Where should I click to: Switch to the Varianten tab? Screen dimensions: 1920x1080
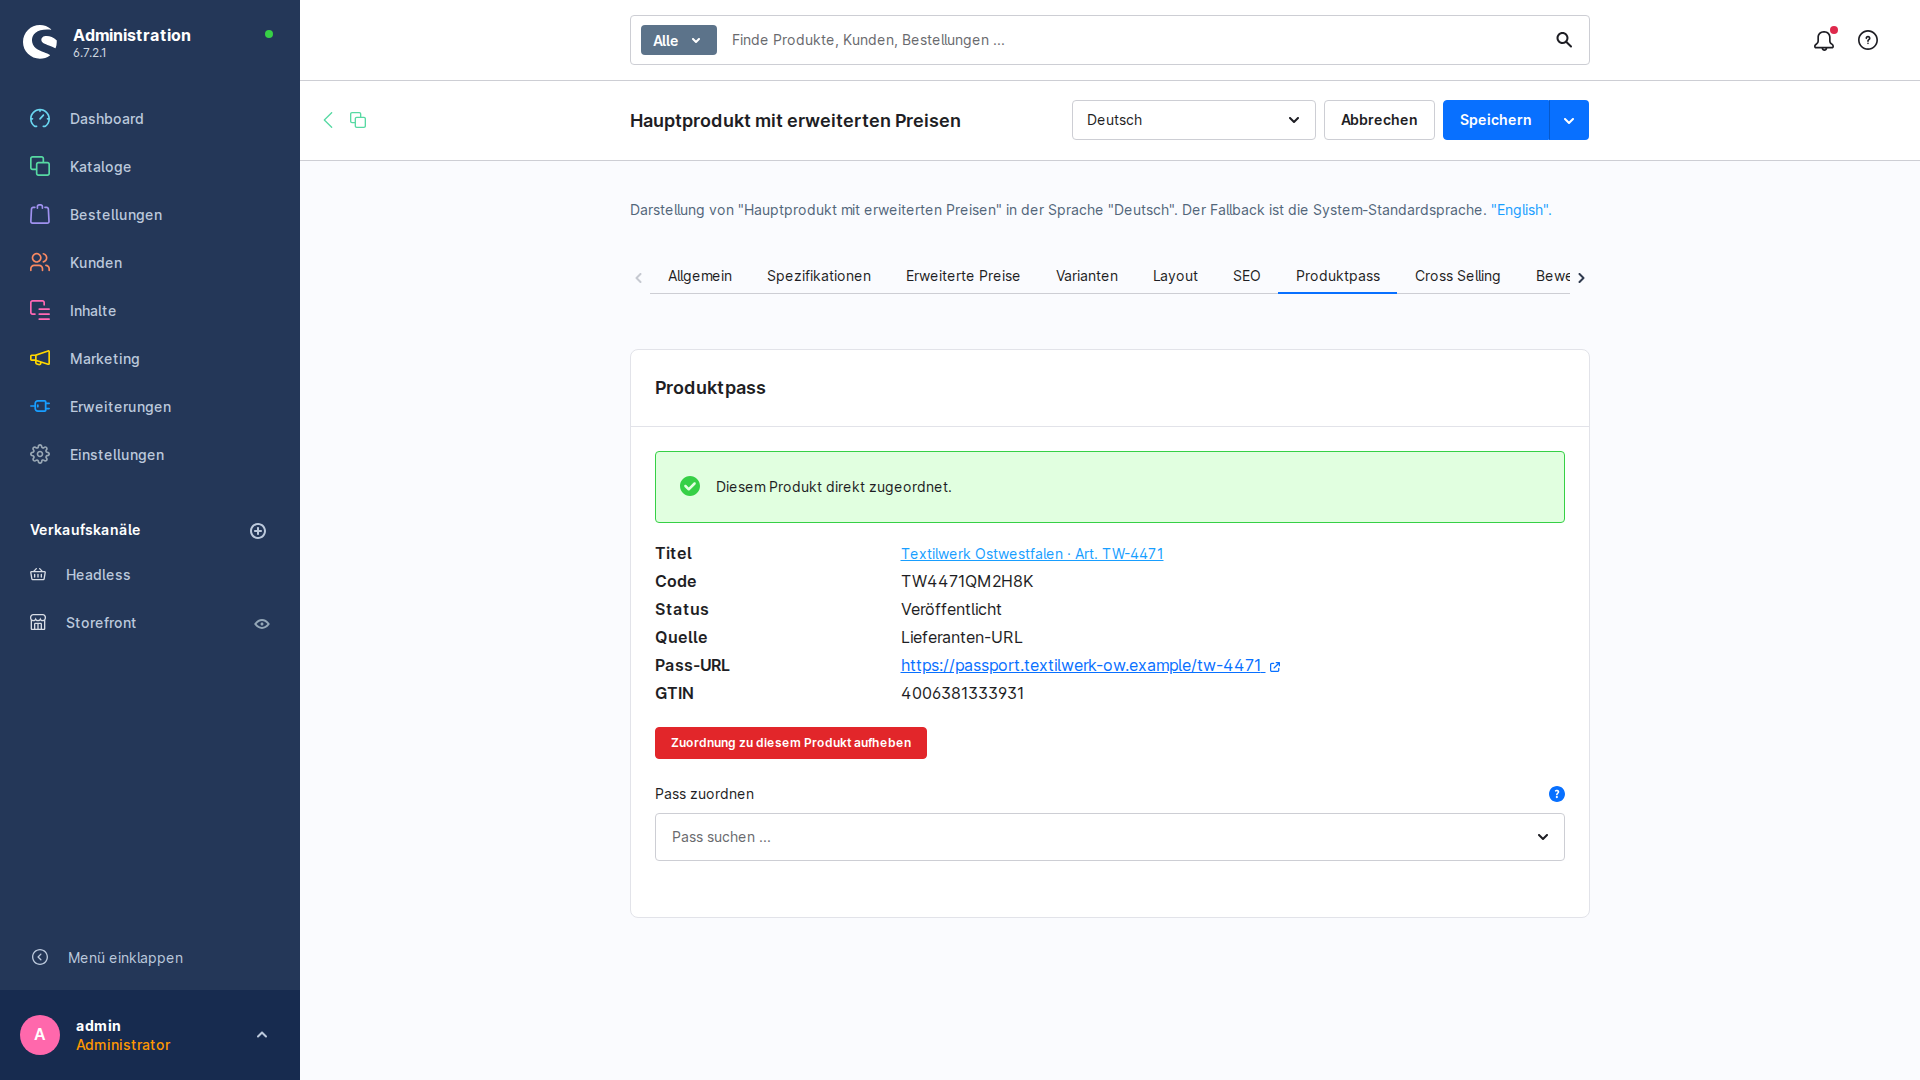[1087, 276]
